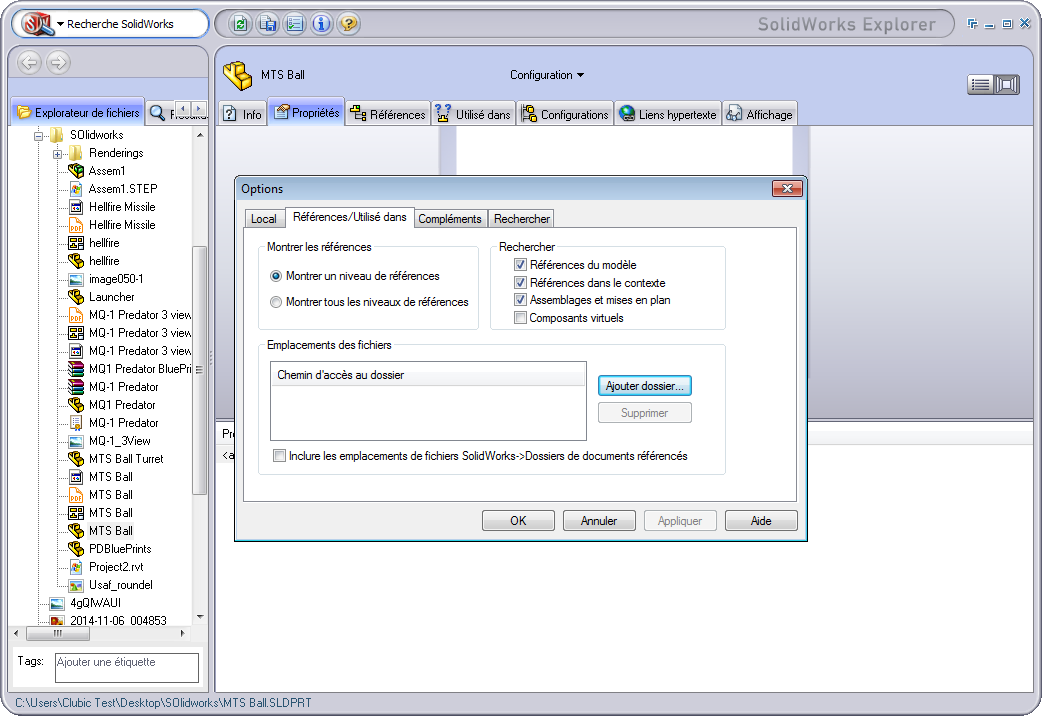
Task: Uncheck Références du modèle checkbox
Action: pos(520,265)
